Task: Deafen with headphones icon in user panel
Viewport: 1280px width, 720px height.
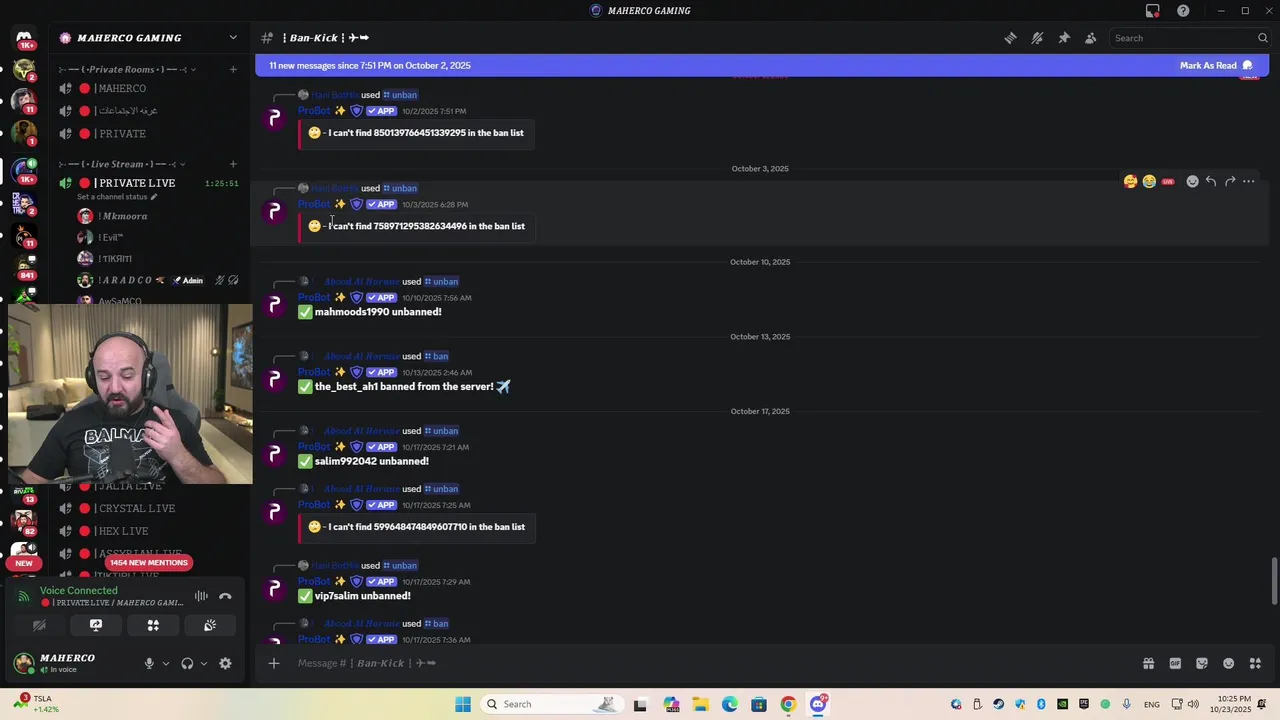Action: [187, 663]
